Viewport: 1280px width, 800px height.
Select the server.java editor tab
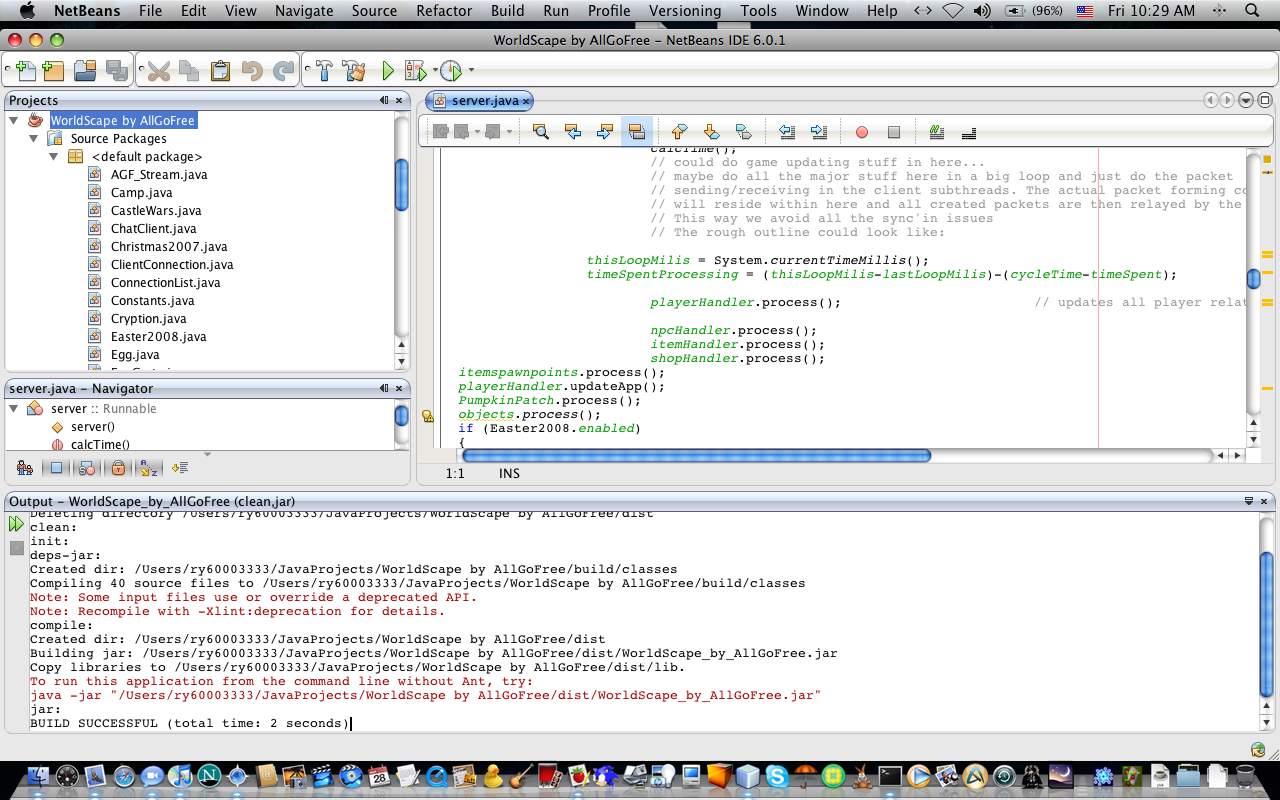[x=478, y=100]
